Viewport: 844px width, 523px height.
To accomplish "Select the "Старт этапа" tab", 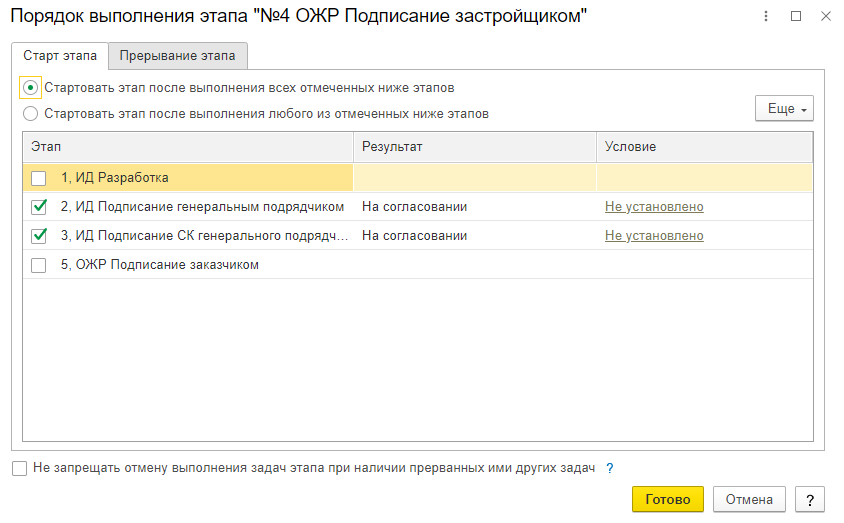I will click(60, 56).
